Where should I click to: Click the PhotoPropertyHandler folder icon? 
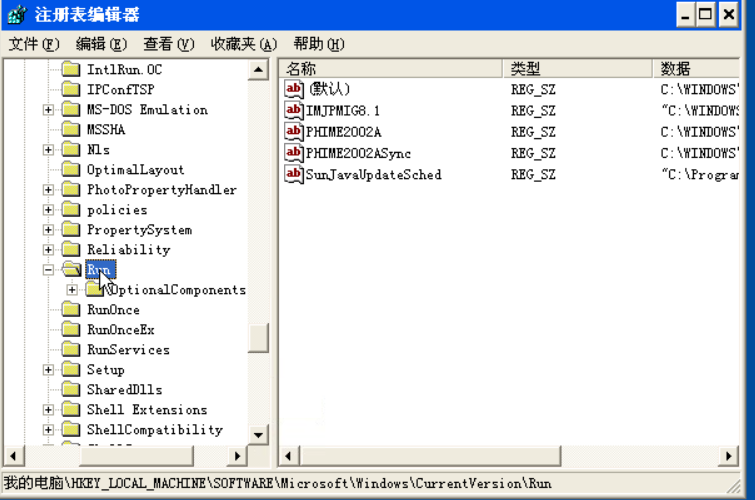point(71,189)
